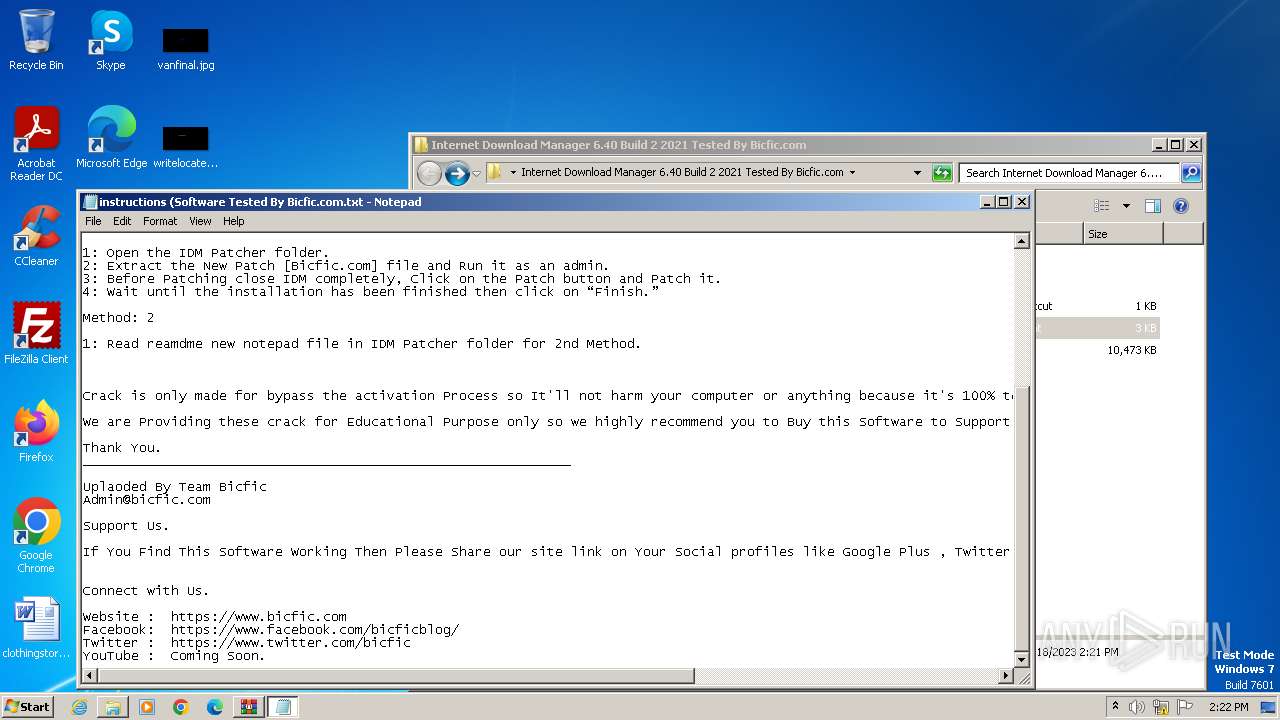The width and height of the screenshot is (1280, 720).
Task: Click the "Admin@bicfic.com" text in Notepad
Action: [146, 500]
